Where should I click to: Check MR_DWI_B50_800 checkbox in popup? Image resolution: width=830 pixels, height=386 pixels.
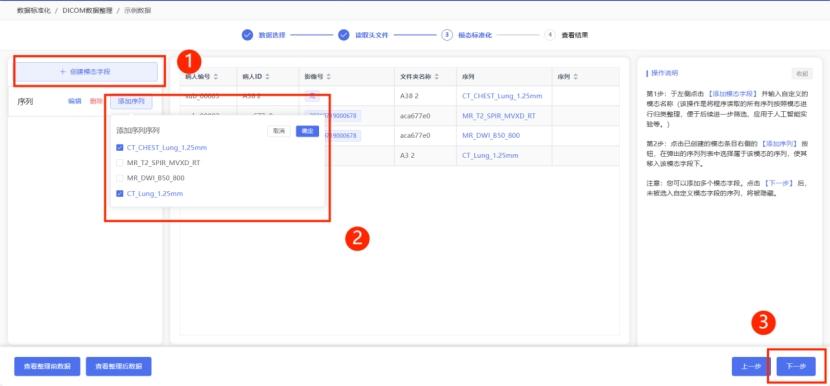pos(120,178)
